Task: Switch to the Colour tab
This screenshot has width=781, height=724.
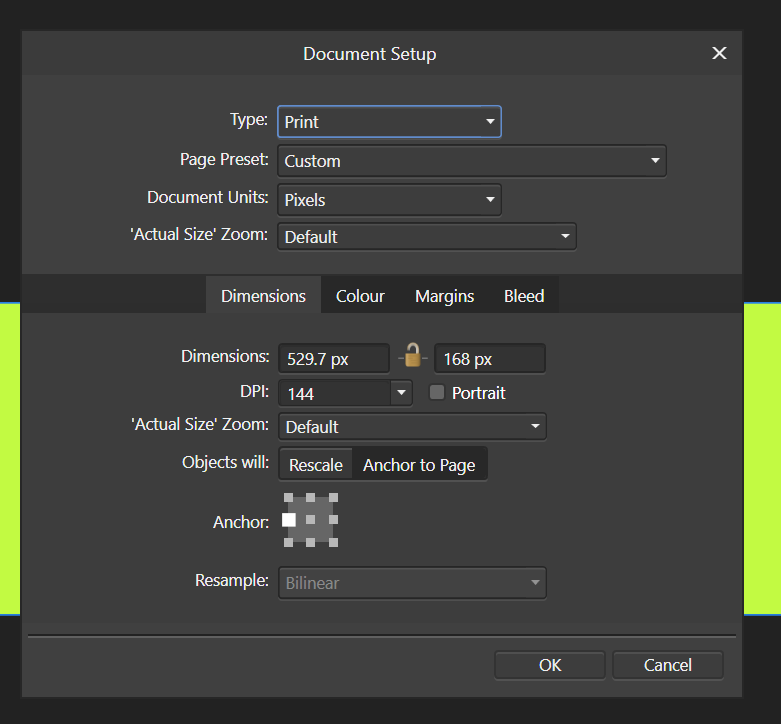Action: coord(360,296)
